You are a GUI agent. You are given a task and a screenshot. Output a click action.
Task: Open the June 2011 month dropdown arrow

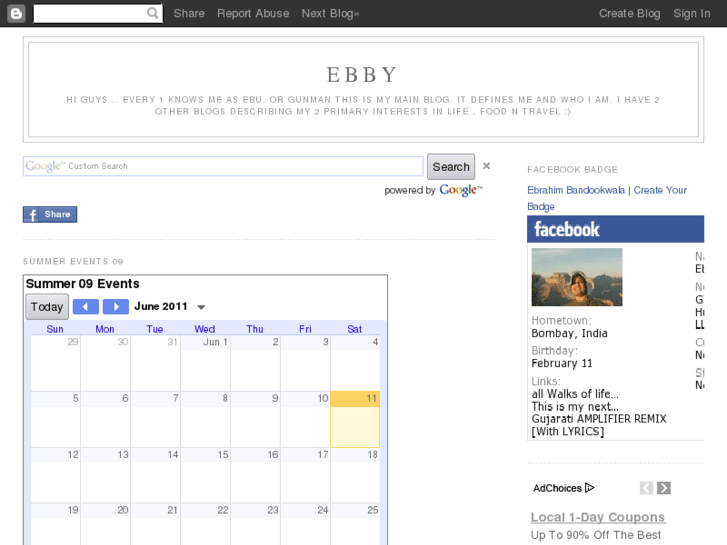pos(201,307)
